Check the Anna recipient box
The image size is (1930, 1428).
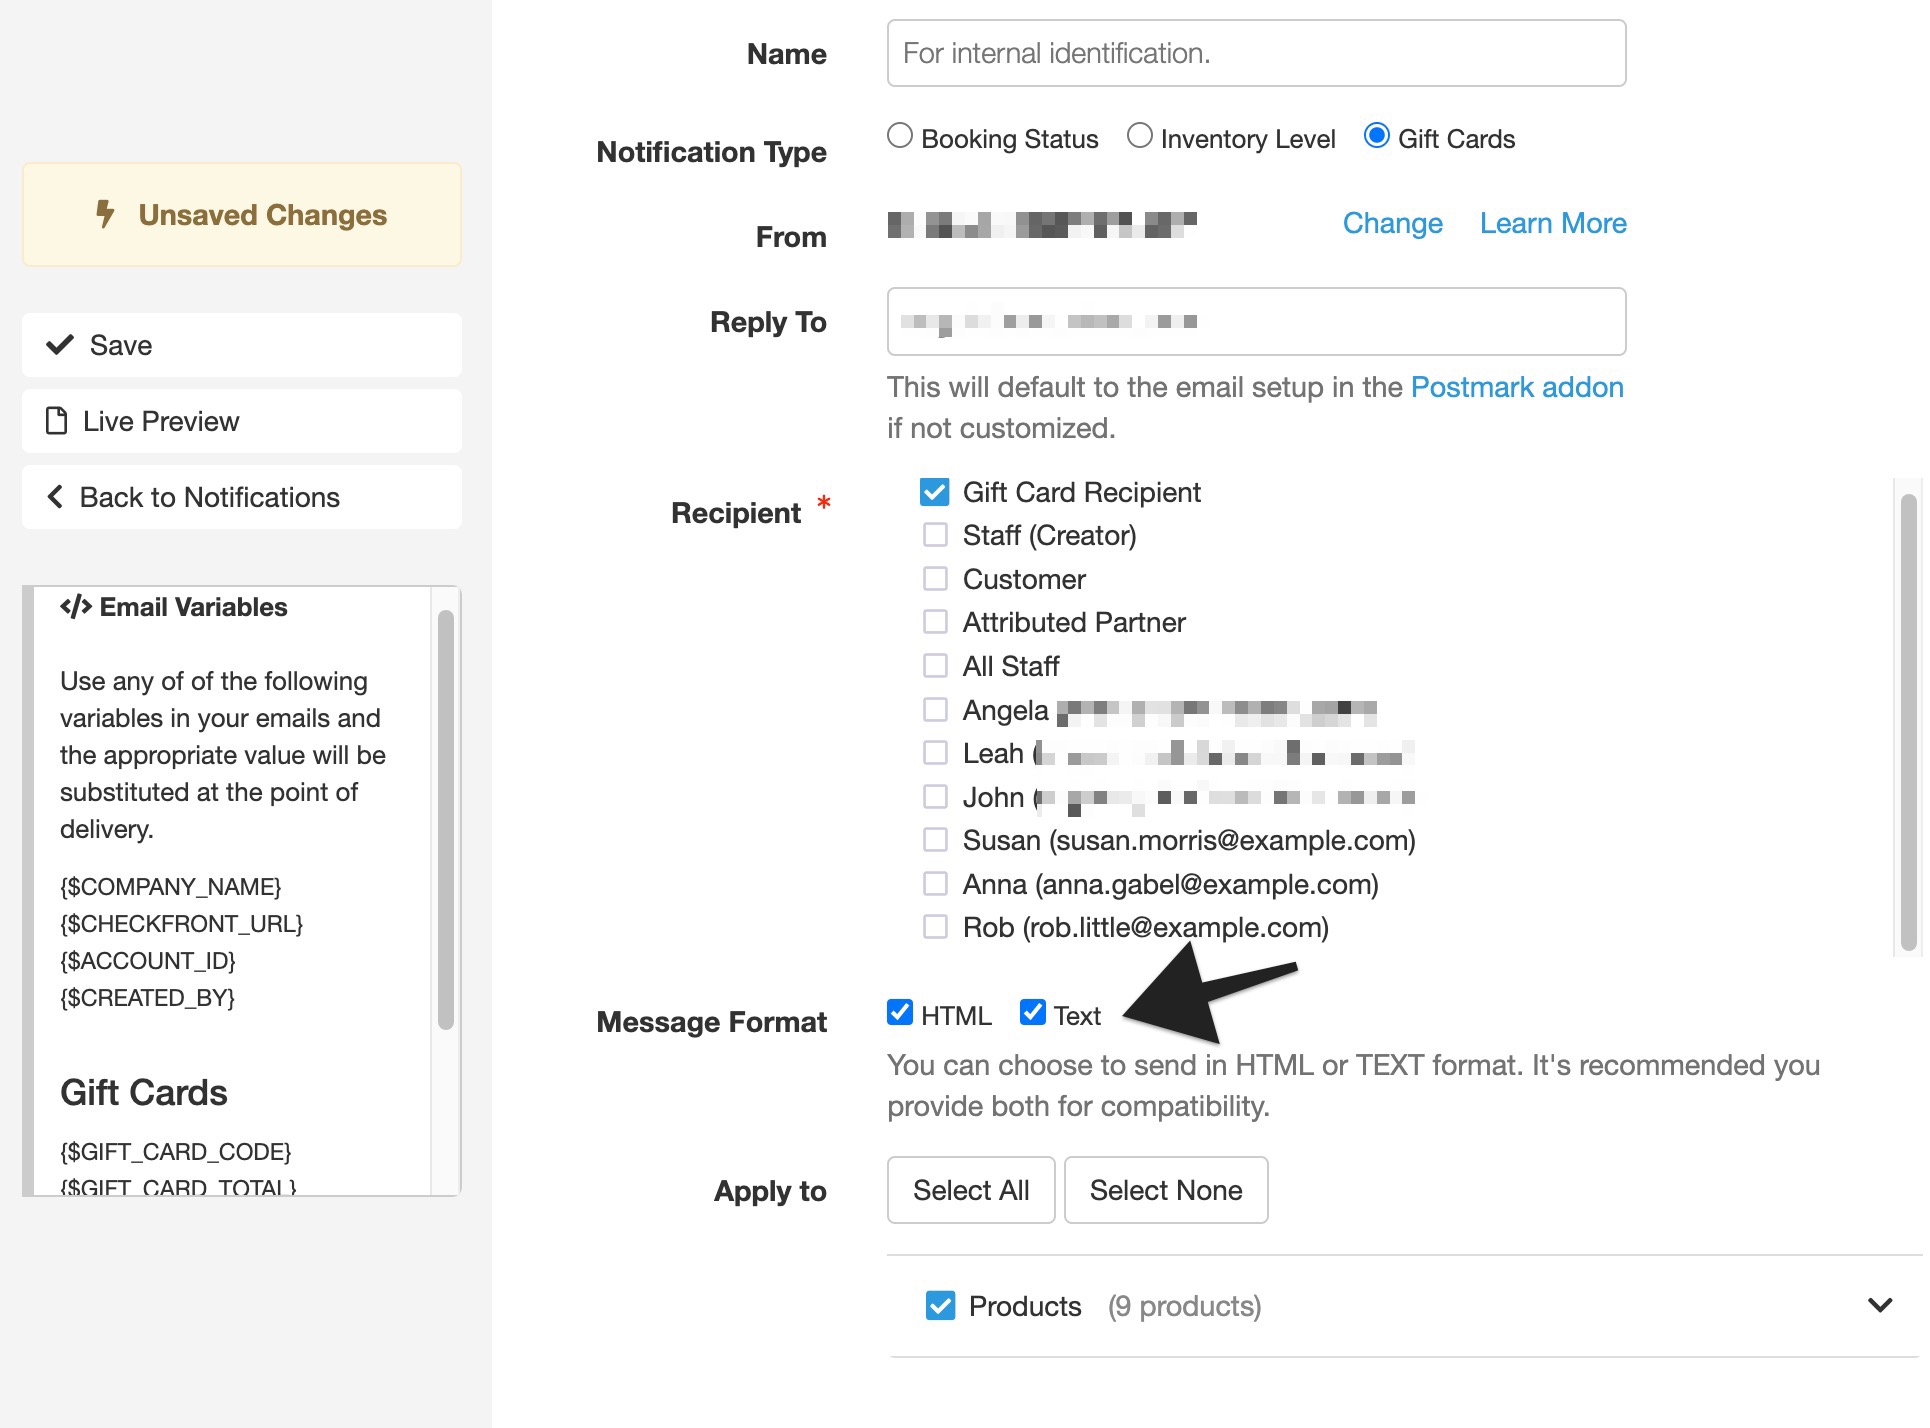pyautogui.click(x=935, y=884)
